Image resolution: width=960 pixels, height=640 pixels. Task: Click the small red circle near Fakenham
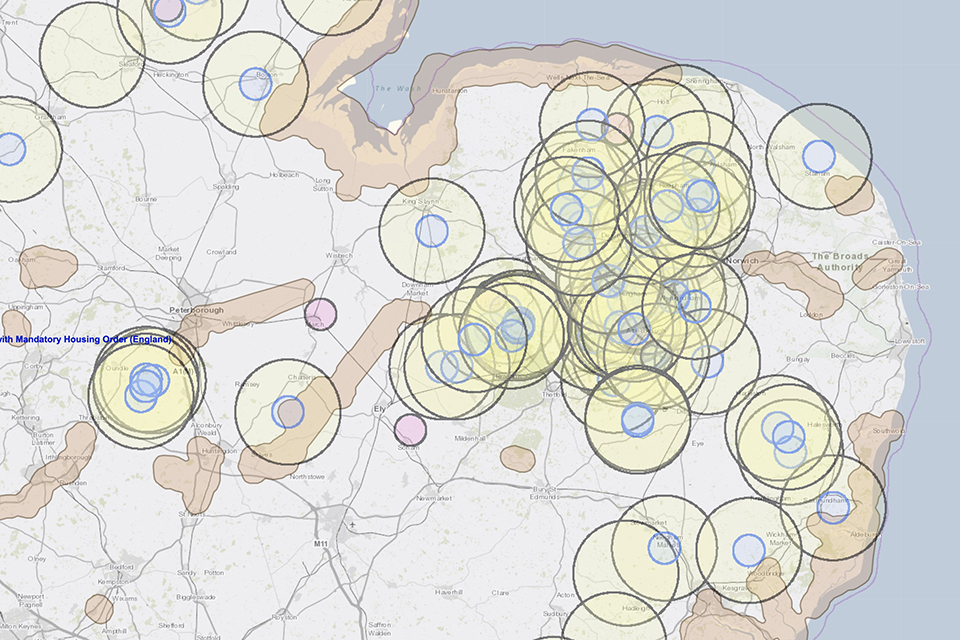(x=619, y=127)
